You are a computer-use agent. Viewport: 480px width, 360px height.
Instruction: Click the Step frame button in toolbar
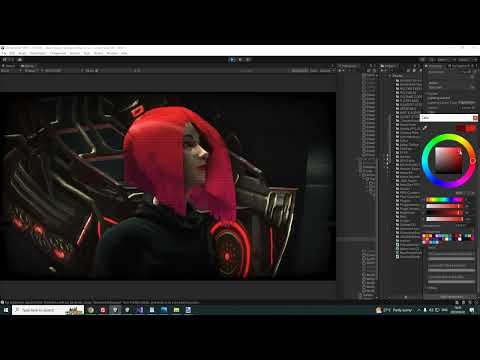pos(248,60)
